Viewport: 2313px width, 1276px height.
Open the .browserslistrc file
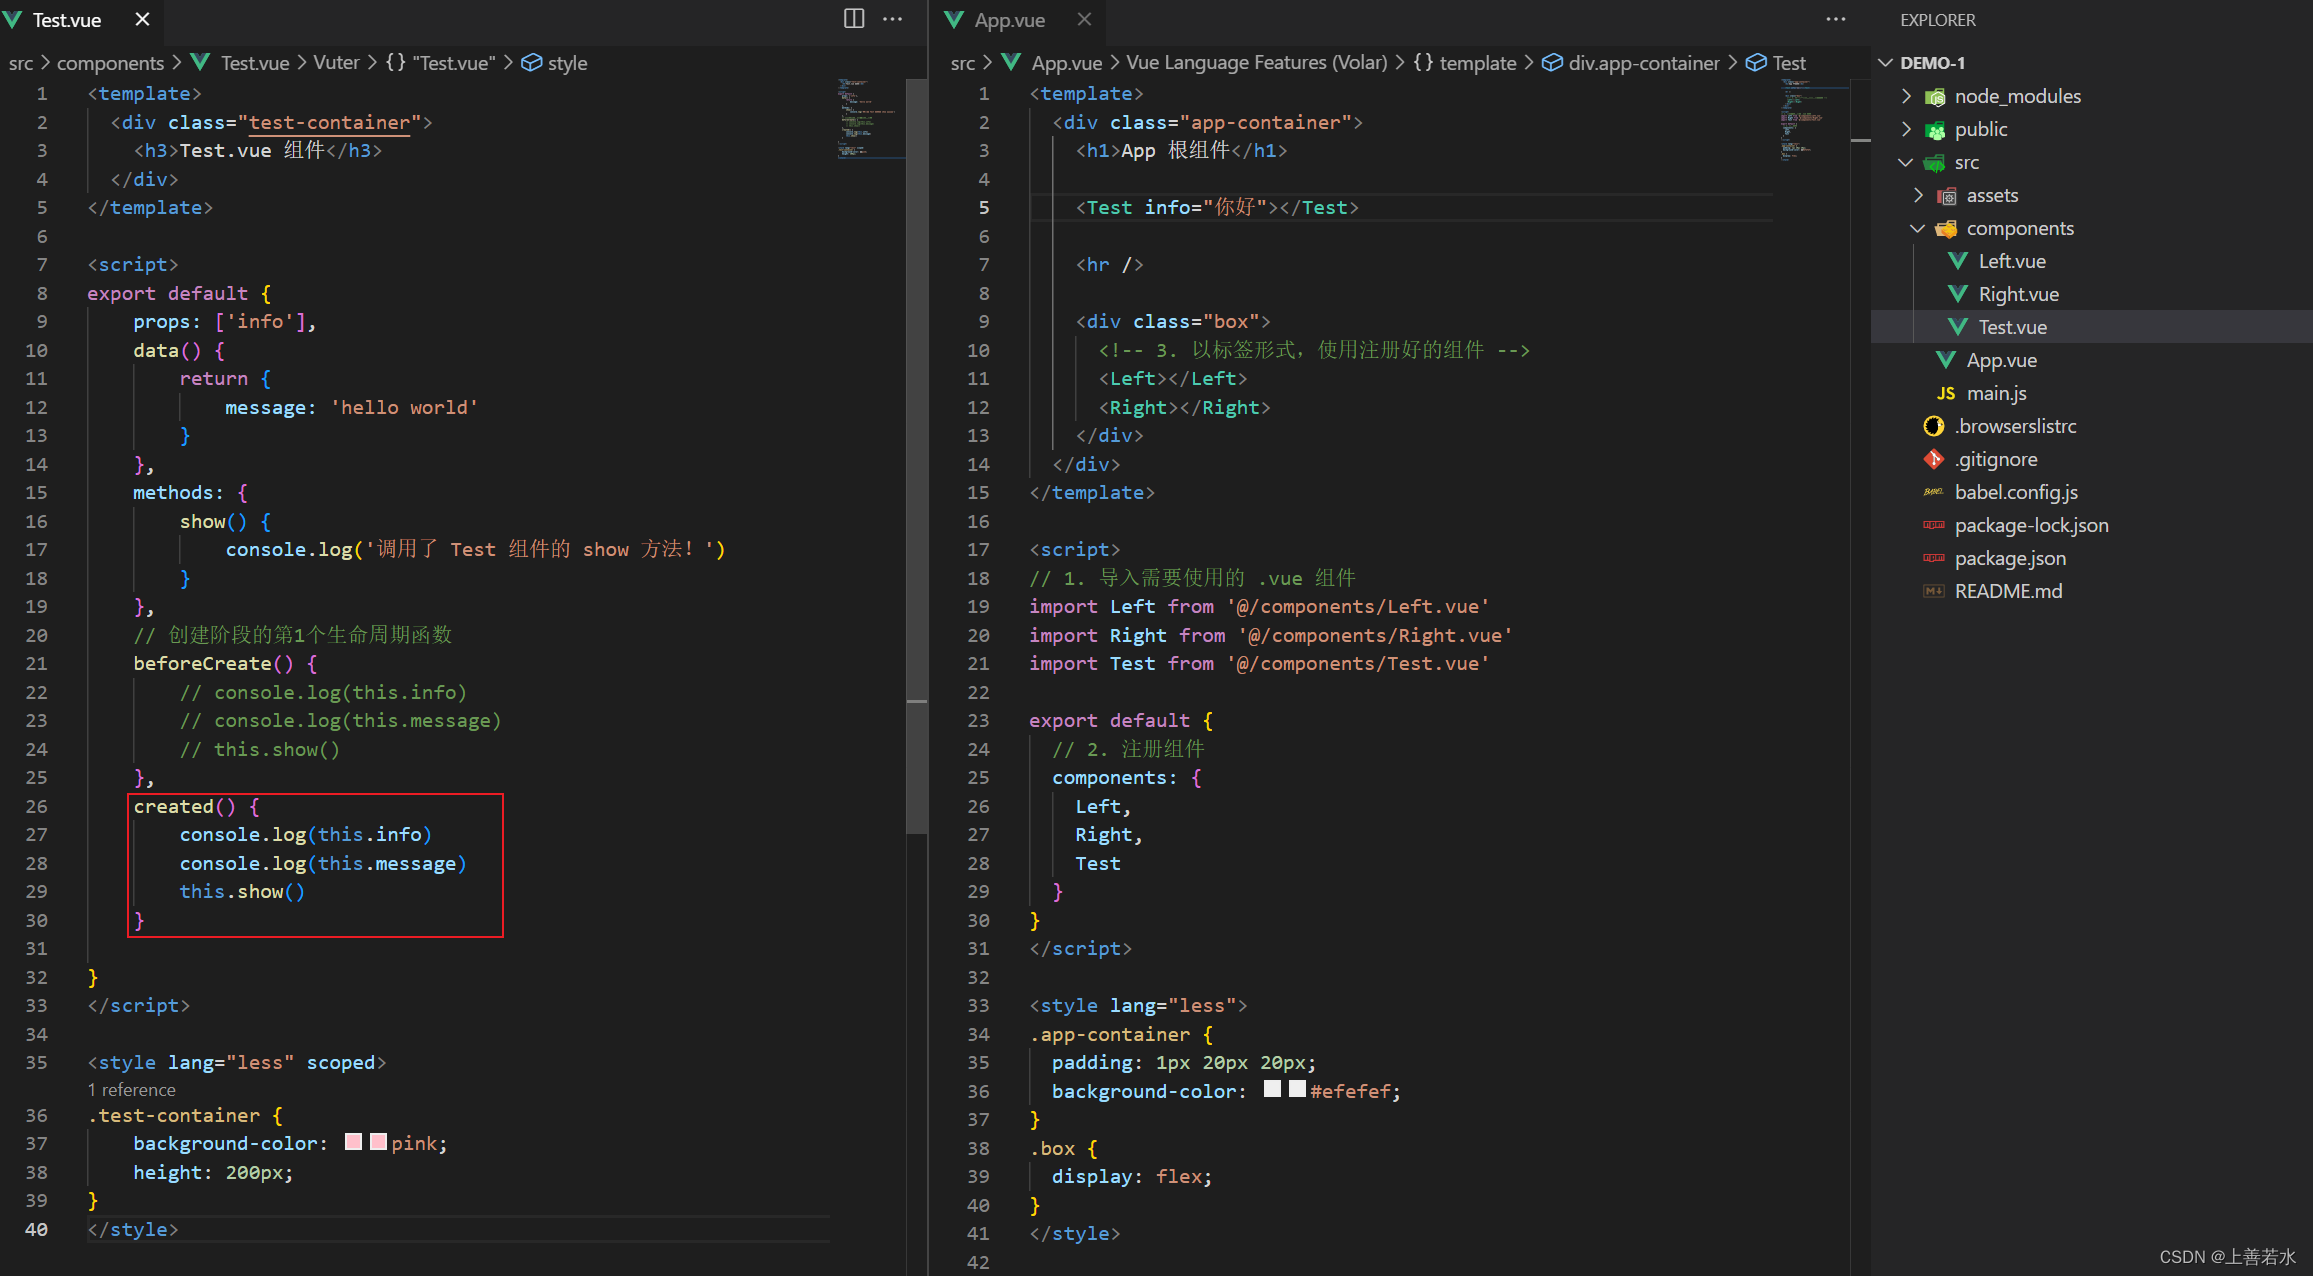(x=2015, y=426)
